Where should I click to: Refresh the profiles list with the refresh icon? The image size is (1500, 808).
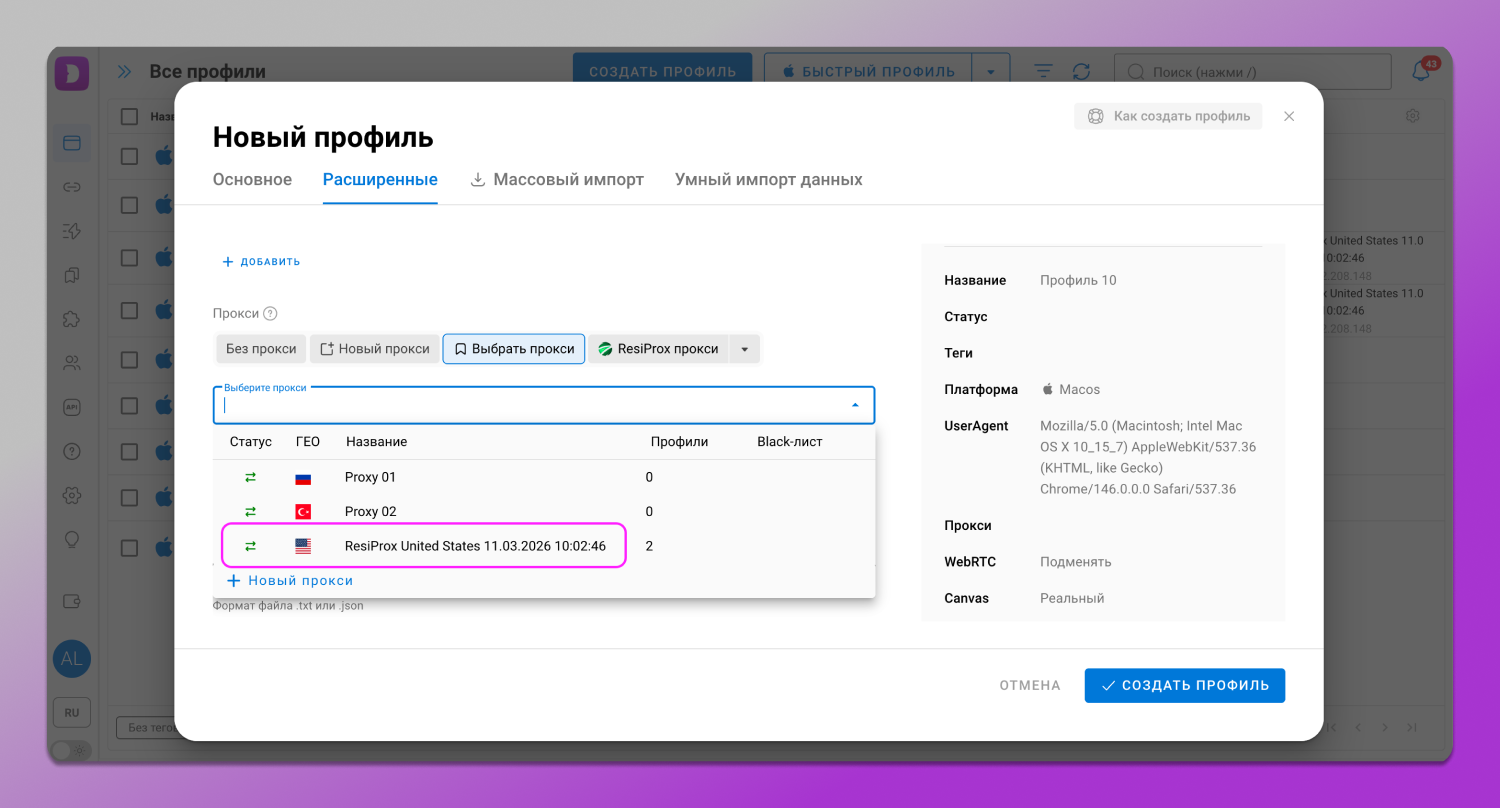[1081, 71]
